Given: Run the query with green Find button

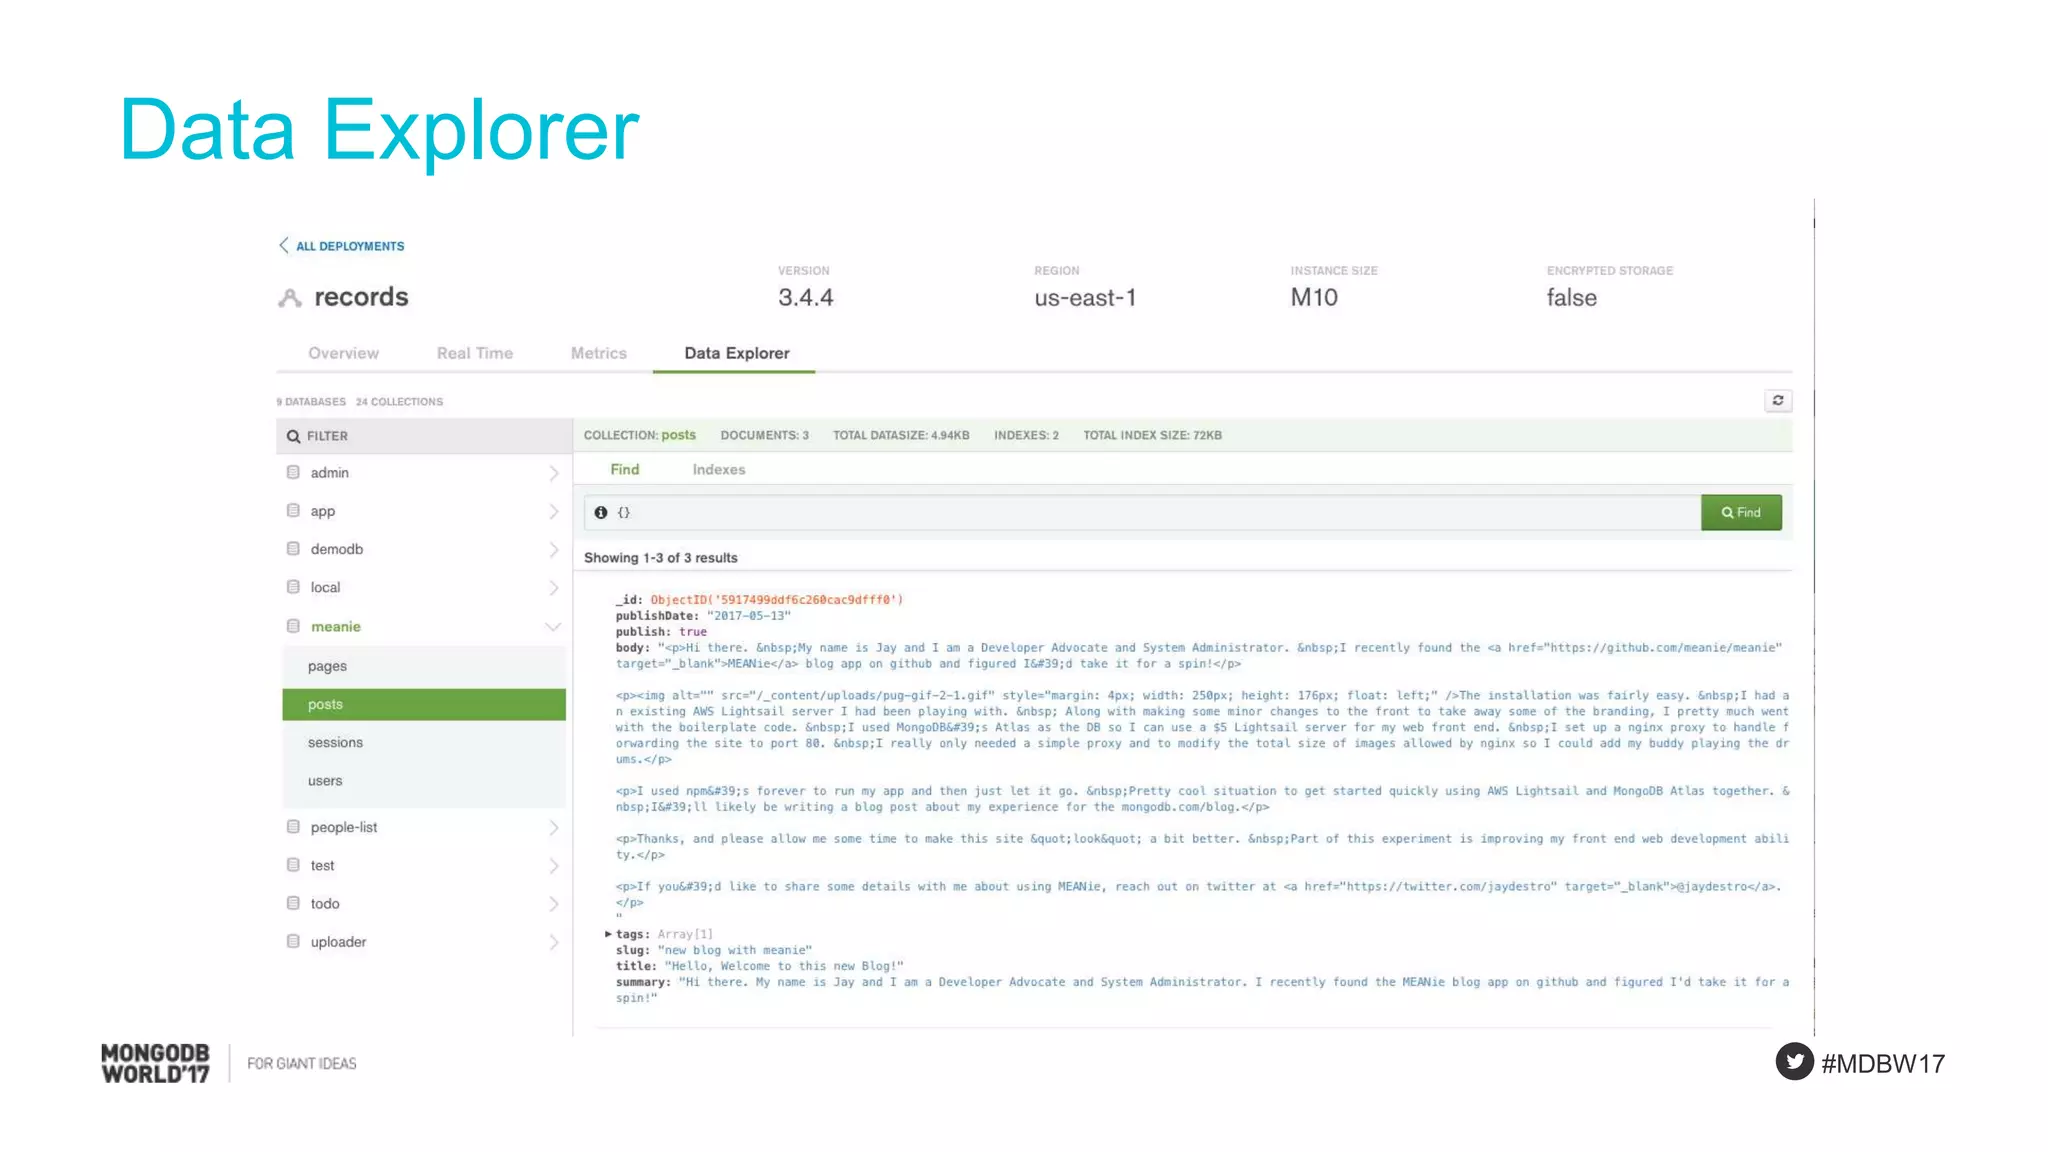Looking at the screenshot, I should click(x=1741, y=512).
